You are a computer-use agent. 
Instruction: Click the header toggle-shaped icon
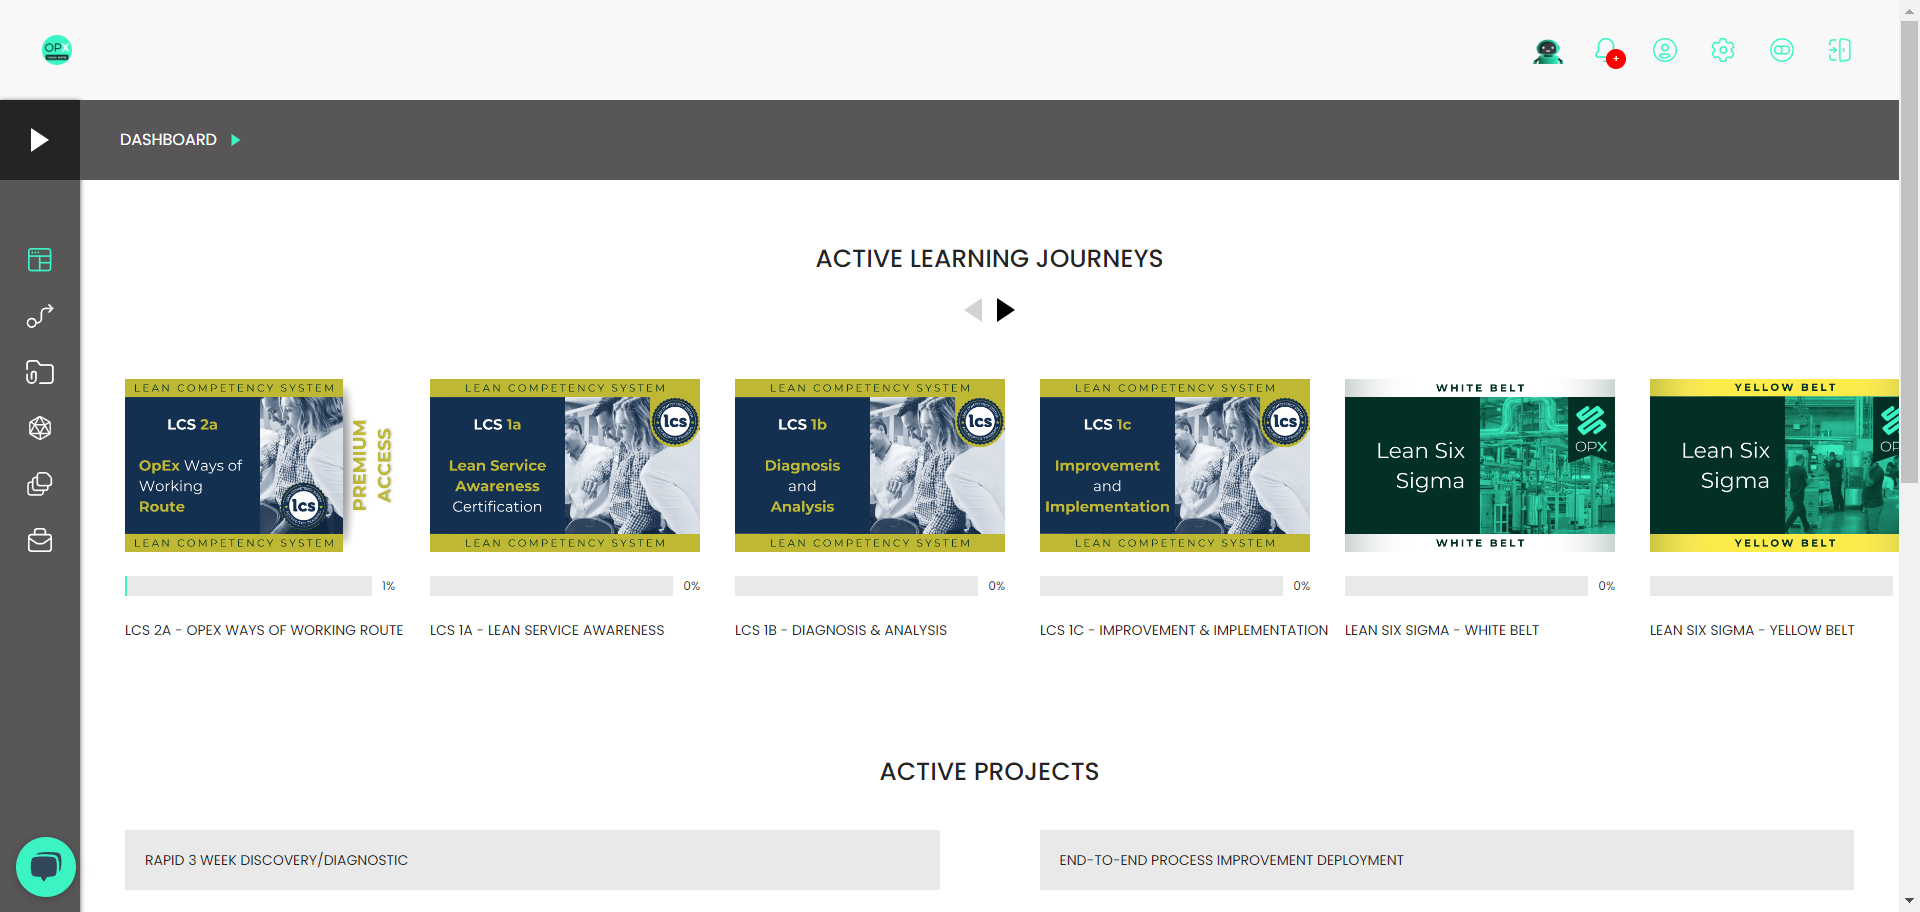point(1782,50)
